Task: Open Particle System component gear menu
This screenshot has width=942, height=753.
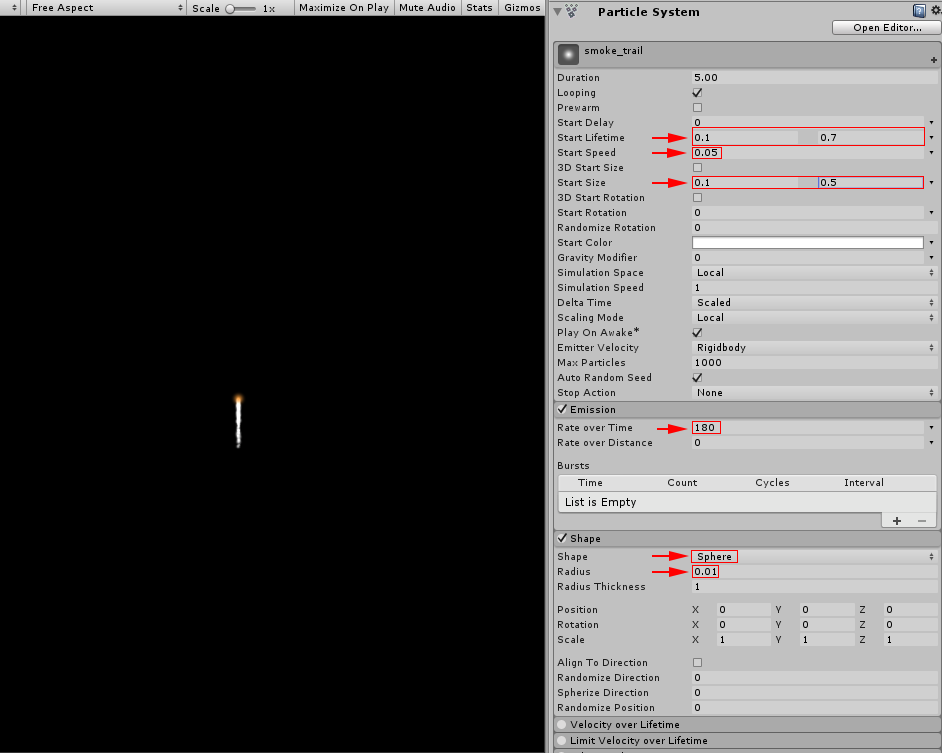Action: coord(935,11)
